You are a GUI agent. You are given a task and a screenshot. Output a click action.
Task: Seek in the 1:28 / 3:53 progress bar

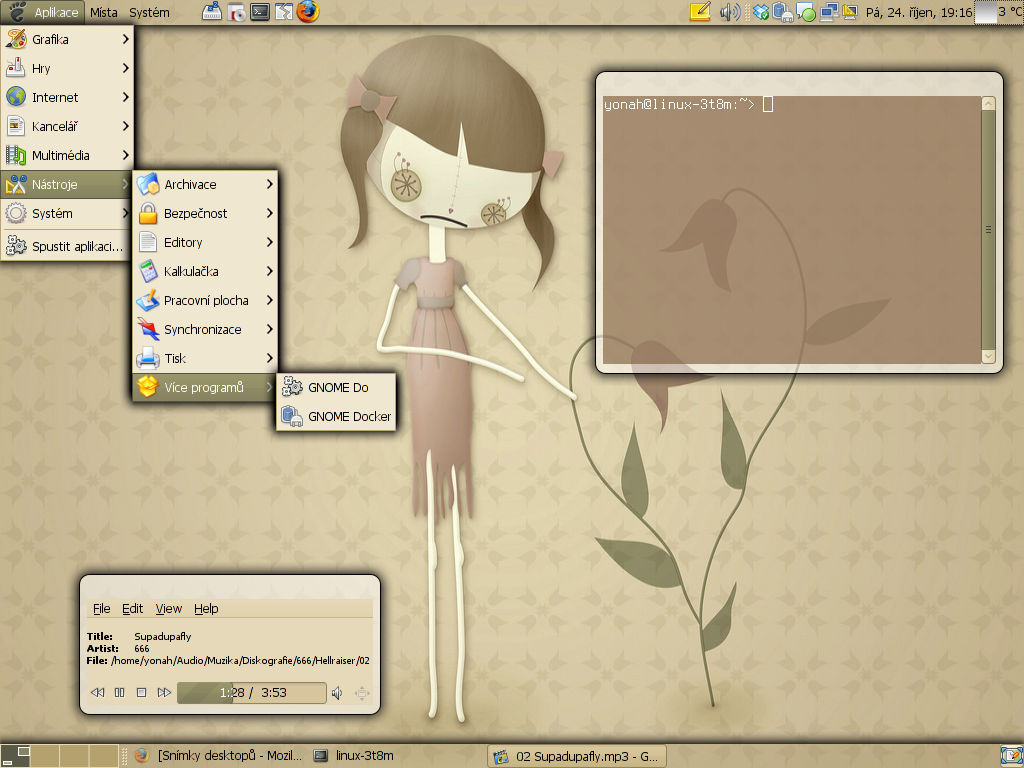[x=251, y=693]
